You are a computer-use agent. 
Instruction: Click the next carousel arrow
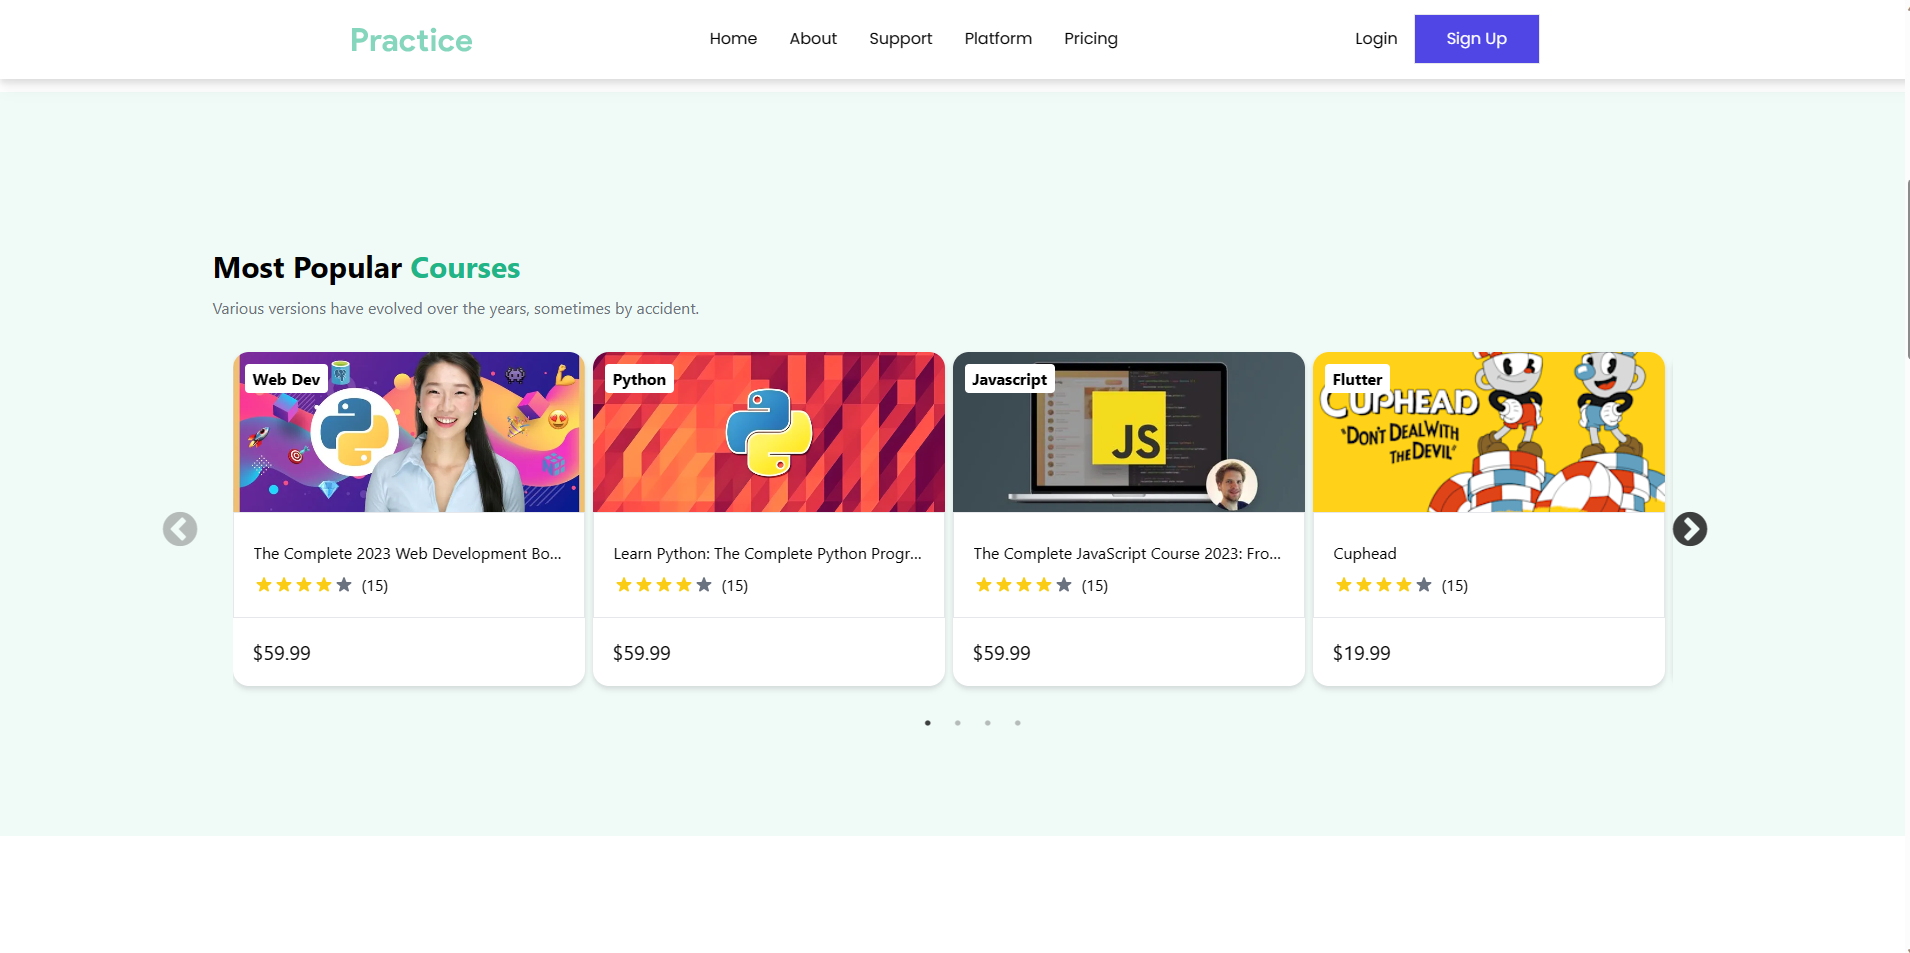tap(1690, 529)
